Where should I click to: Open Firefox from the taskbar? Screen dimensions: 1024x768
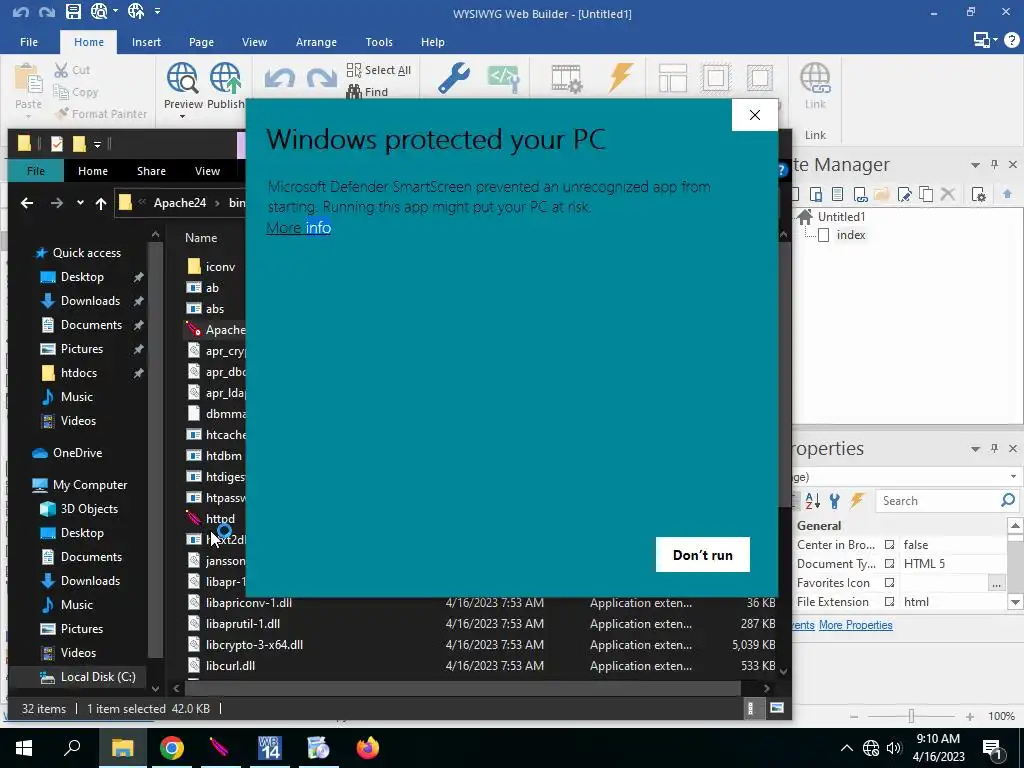pos(368,748)
